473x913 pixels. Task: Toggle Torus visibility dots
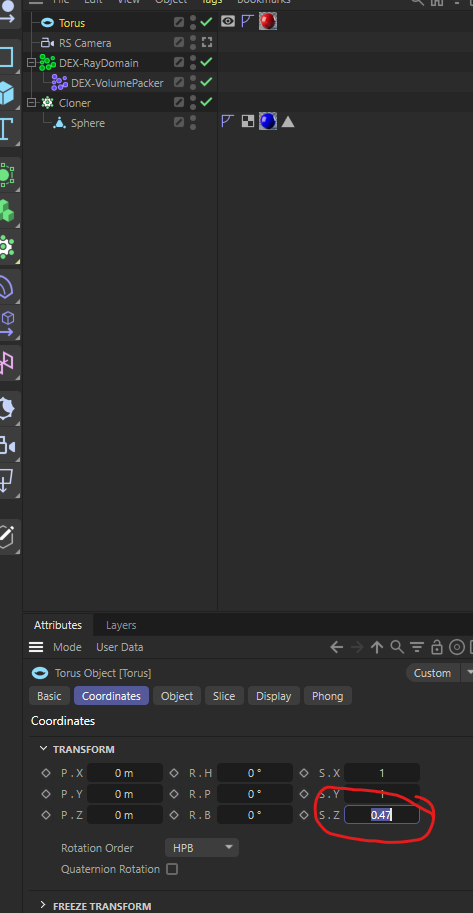point(193,23)
